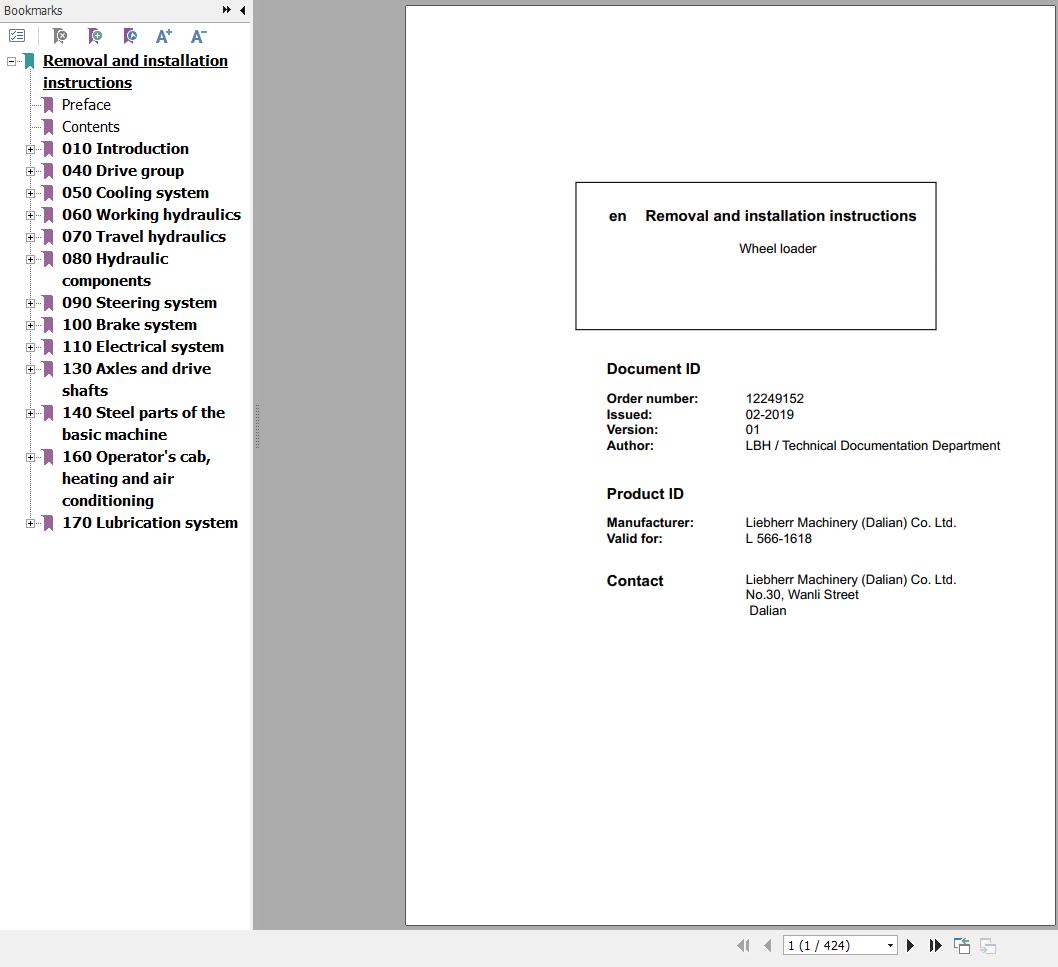Image resolution: width=1058 pixels, height=967 pixels.
Task: Click the teal root bookmark icon
Action: pos(29,61)
